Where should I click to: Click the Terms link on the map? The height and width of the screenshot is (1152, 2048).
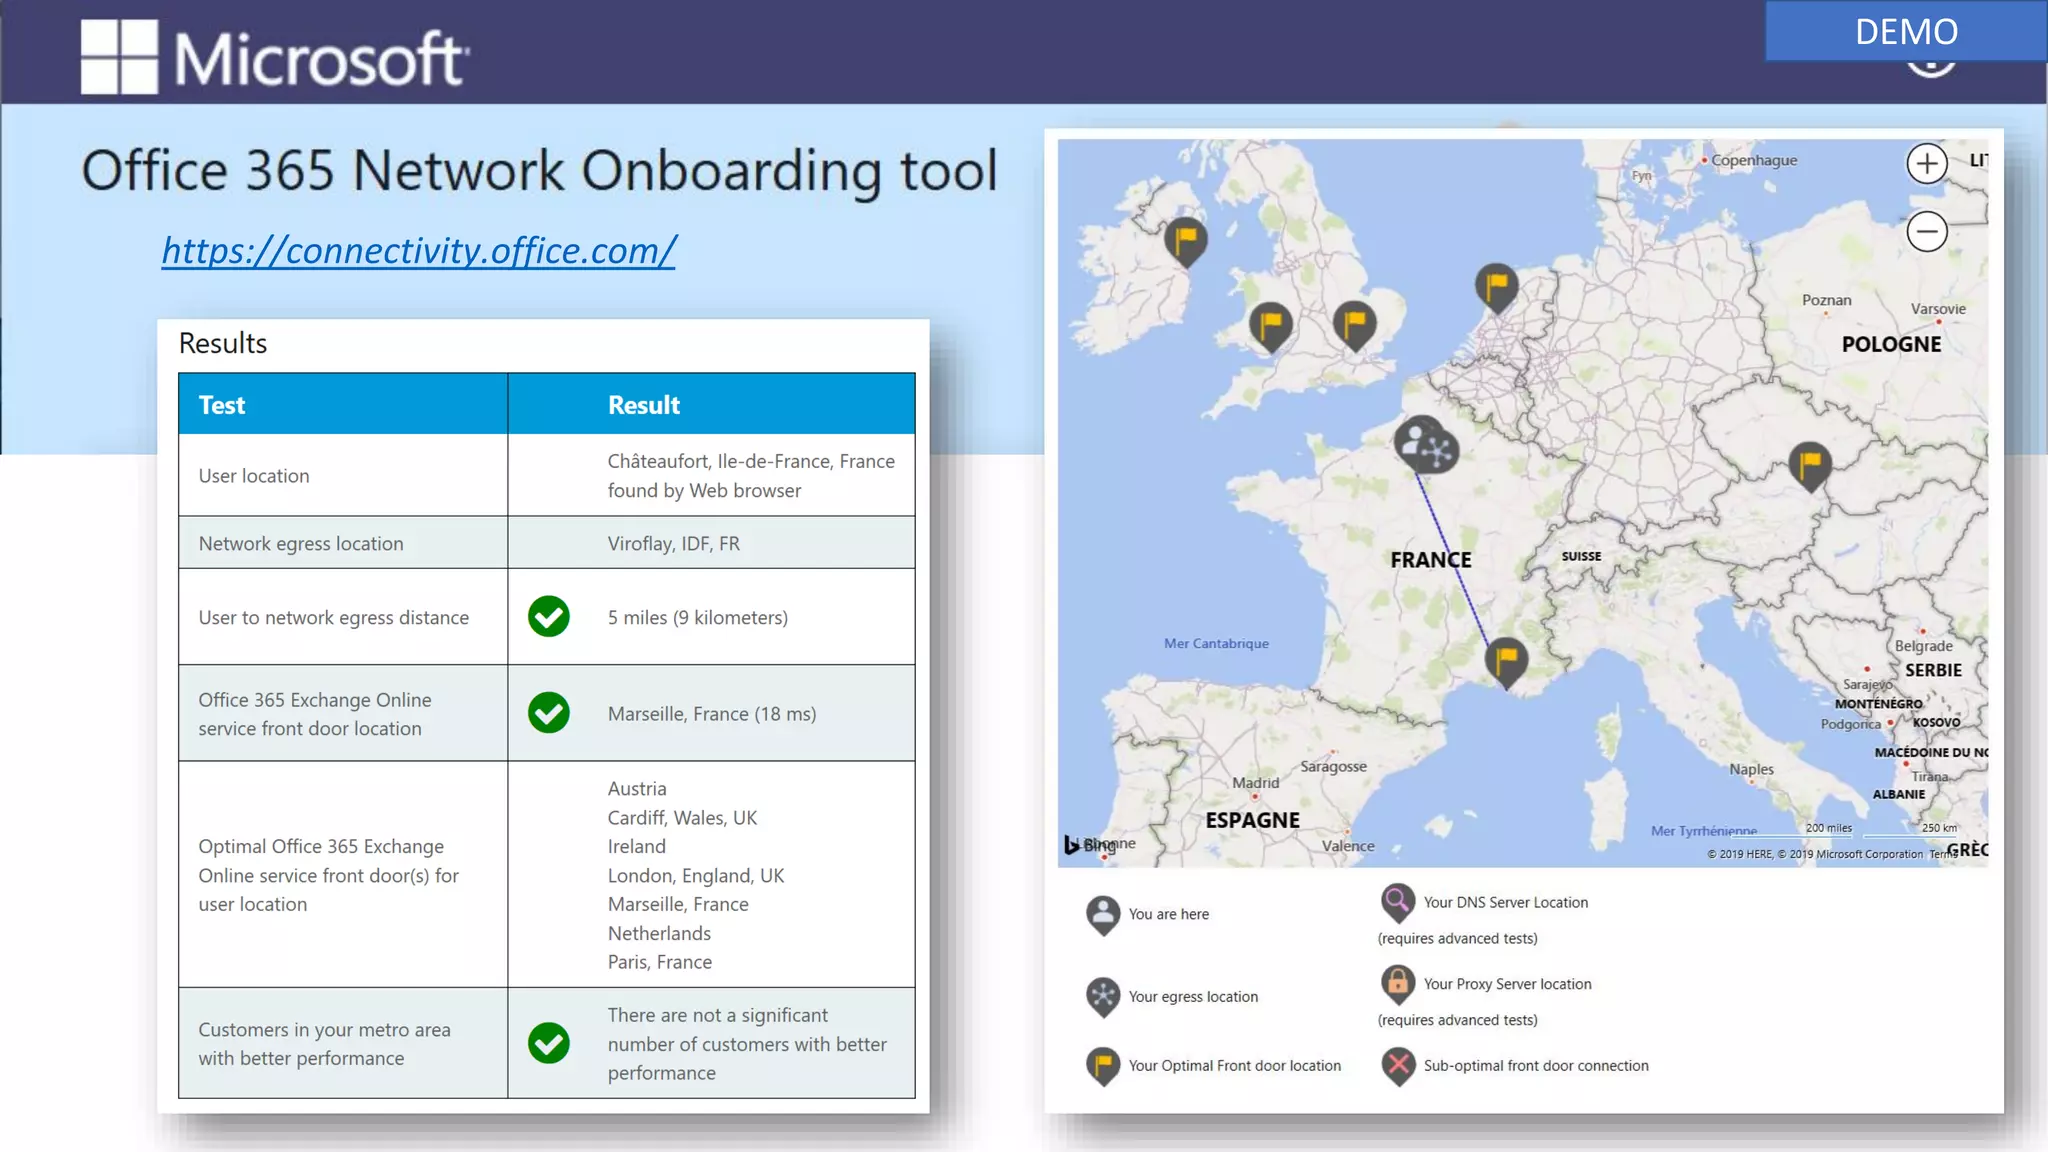pos(1943,854)
